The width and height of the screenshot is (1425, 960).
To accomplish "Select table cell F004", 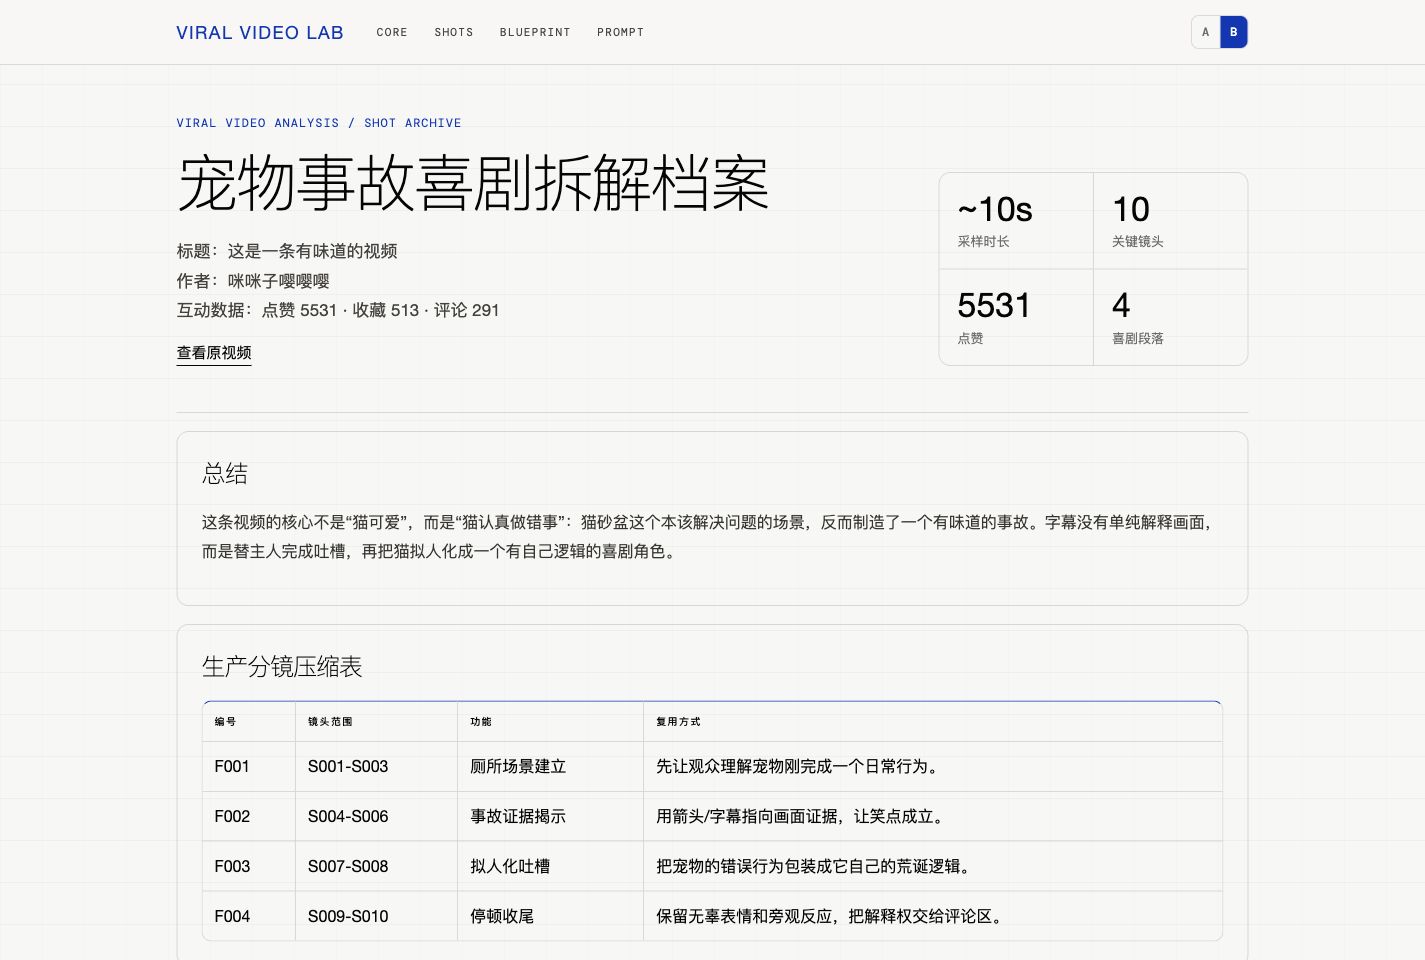I will (x=249, y=916).
